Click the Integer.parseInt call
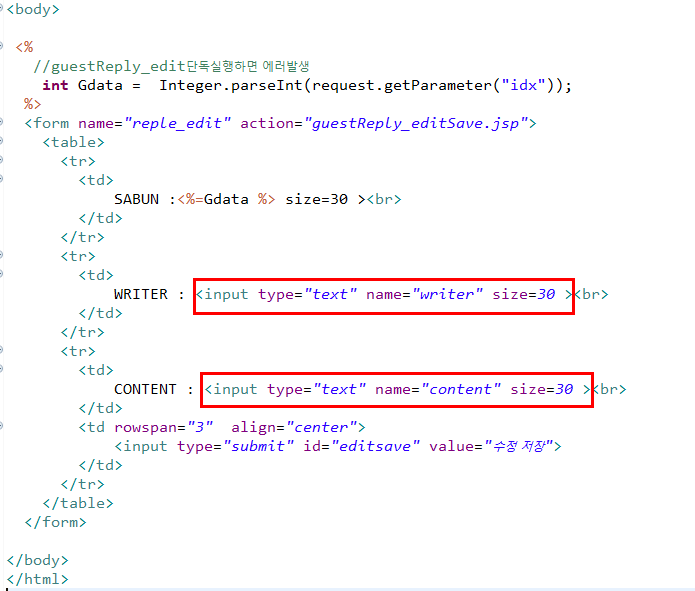Viewport: 695px width, 591px height. click(230, 85)
